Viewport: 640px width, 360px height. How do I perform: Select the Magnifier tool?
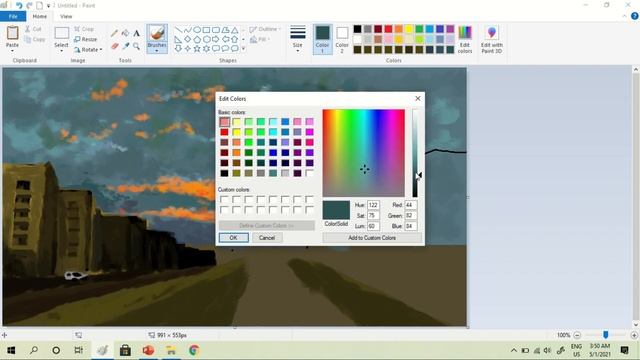(x=136, y=47)
